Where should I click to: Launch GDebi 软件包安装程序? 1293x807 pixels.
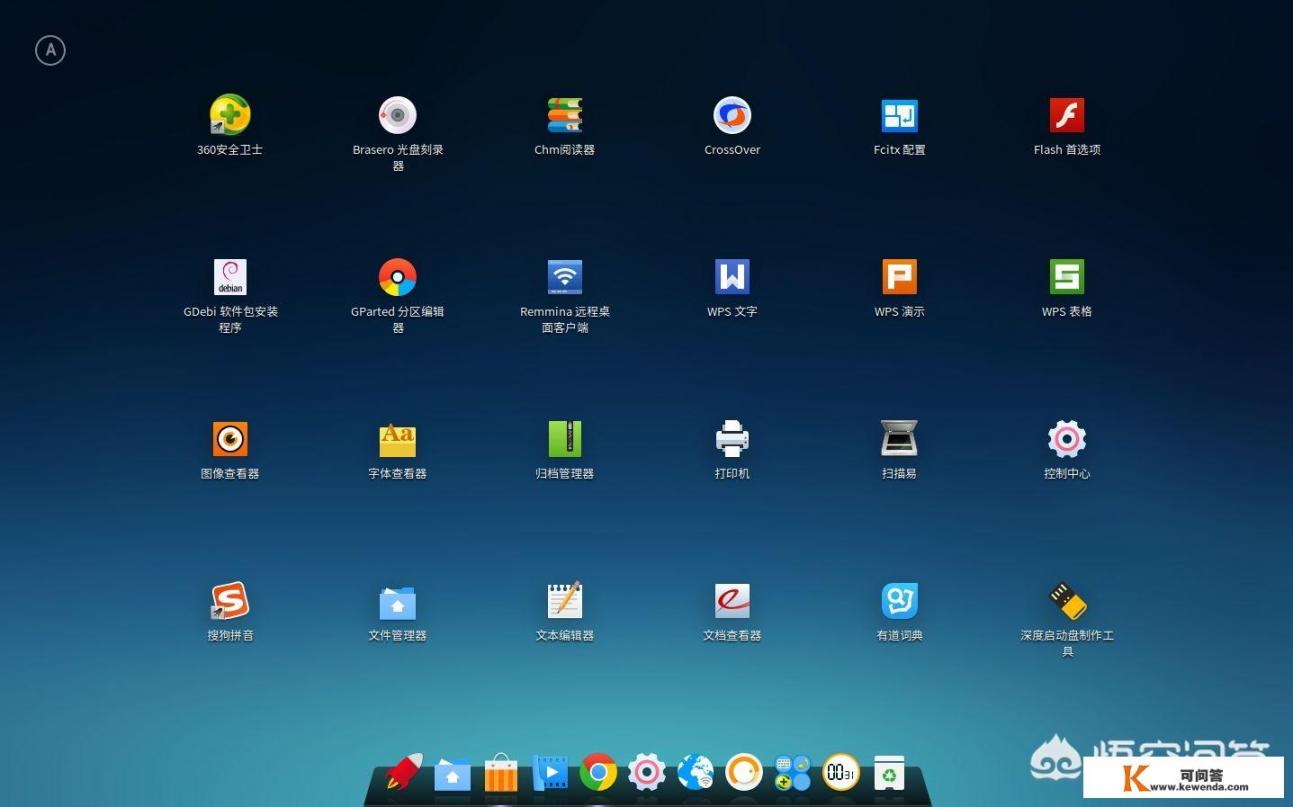tap(230, 277)
